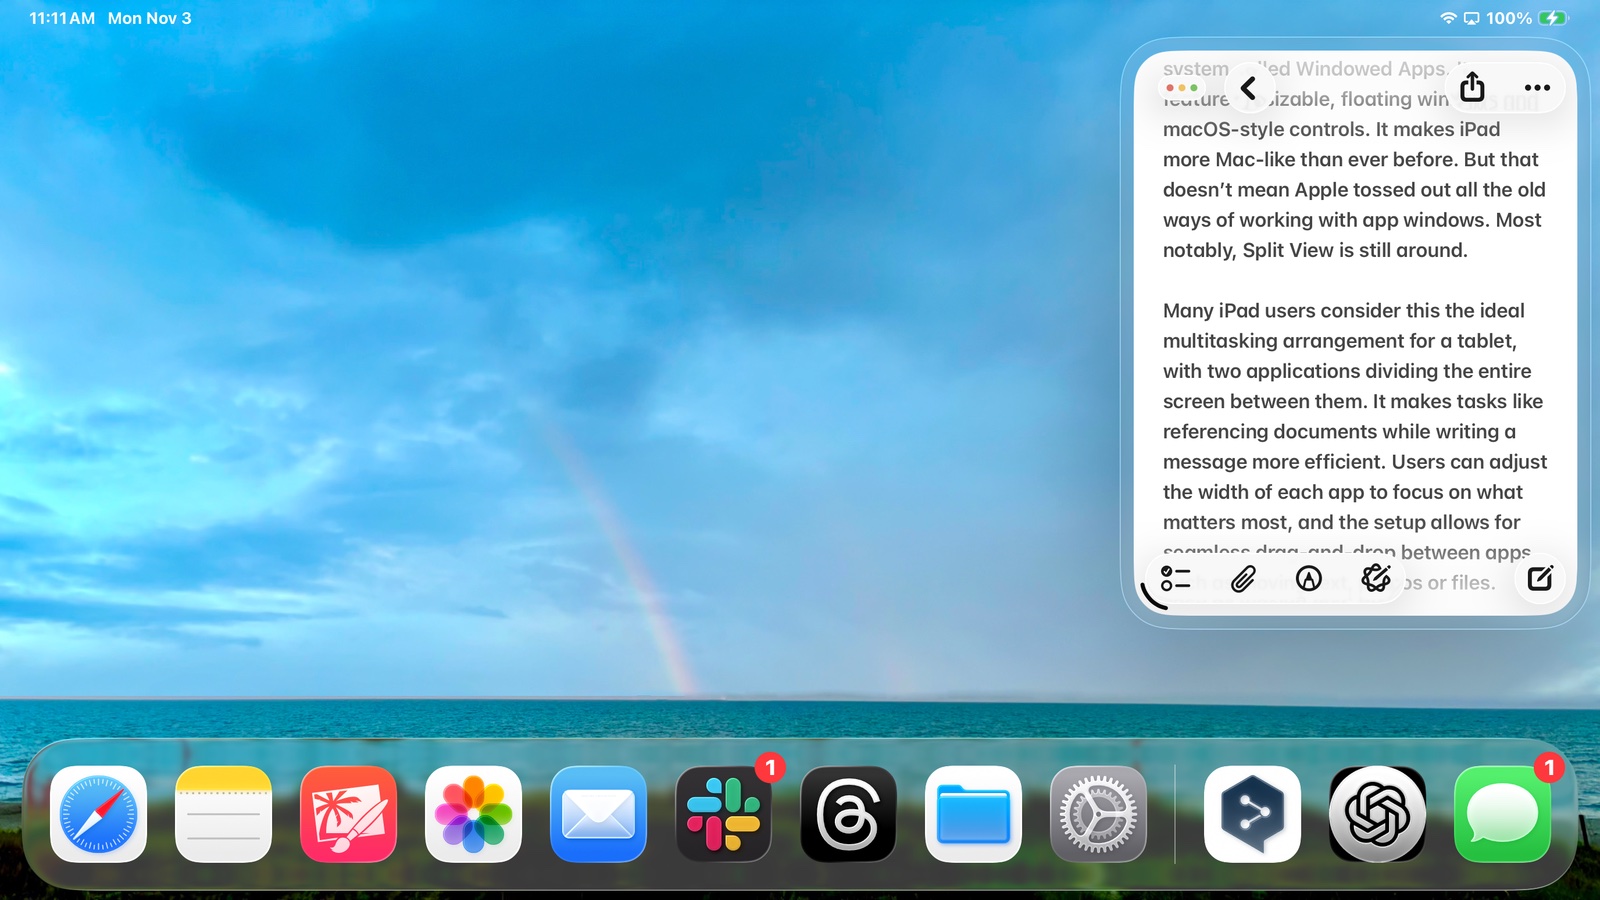Open the share sheet for this note
Viewport: 1600px width, 900px height.
pos(1472,87)
